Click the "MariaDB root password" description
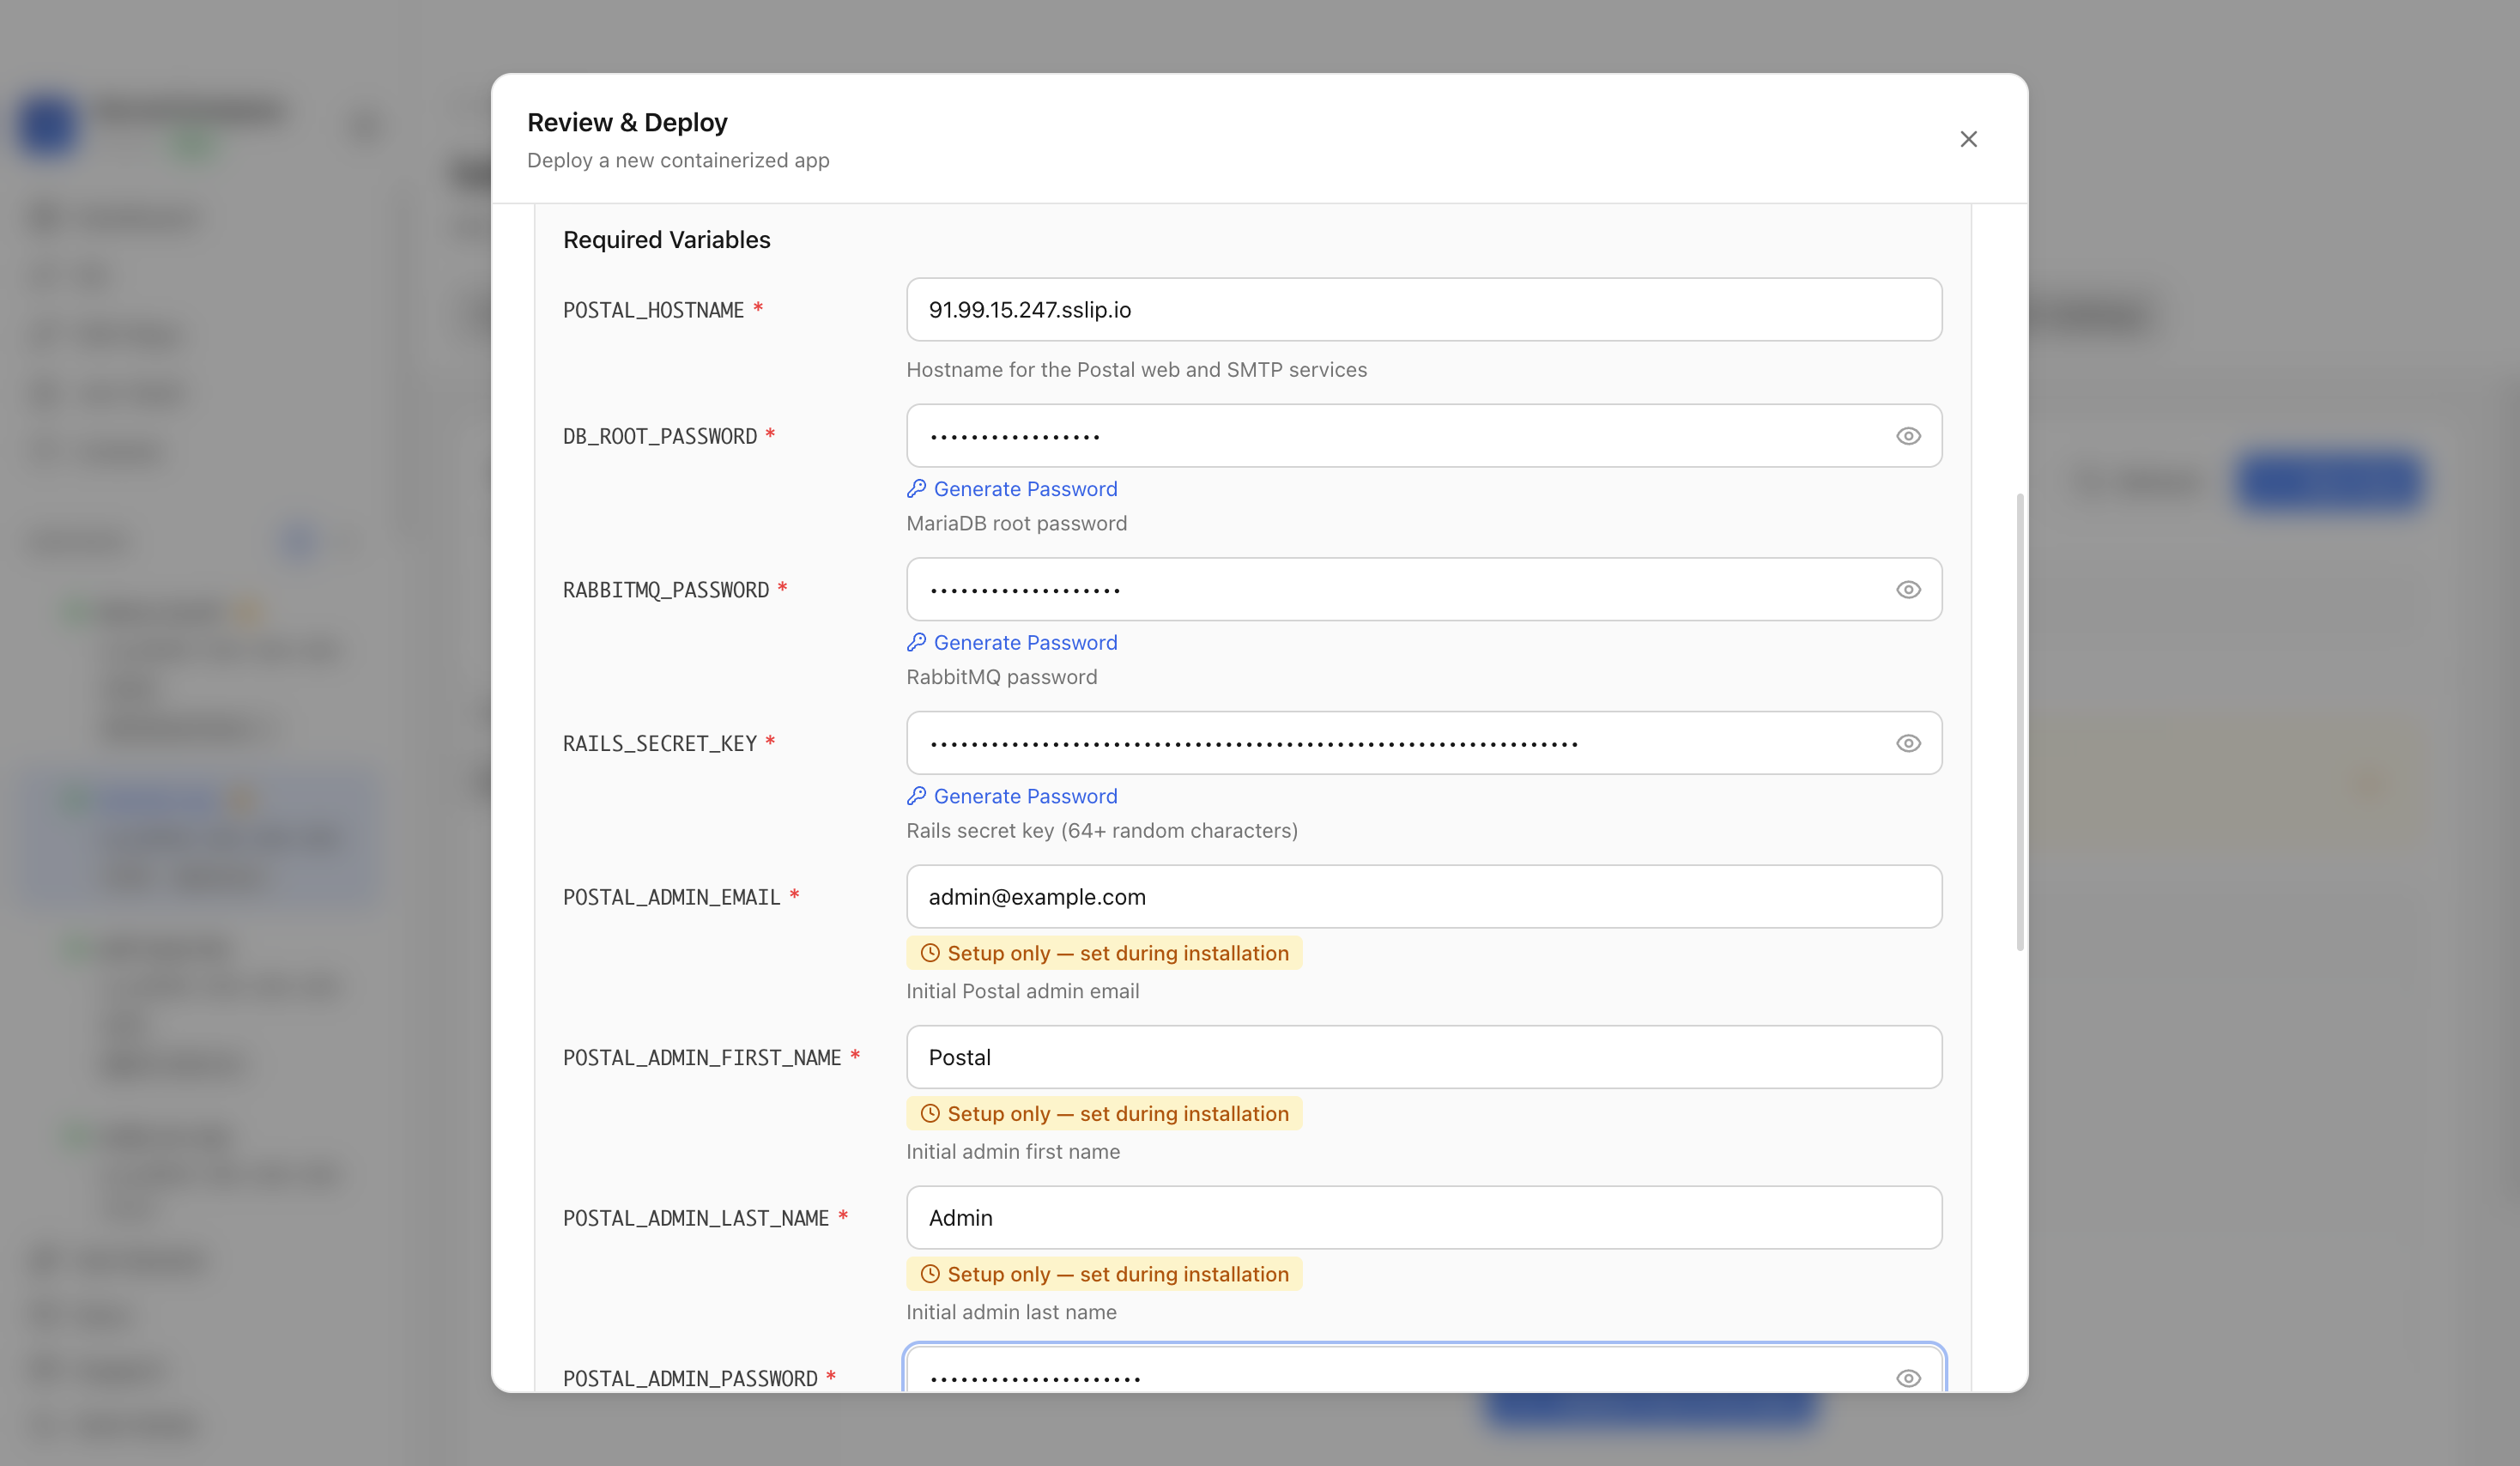Viewport: 2520px width, 1466px height. coord(1017,524)
